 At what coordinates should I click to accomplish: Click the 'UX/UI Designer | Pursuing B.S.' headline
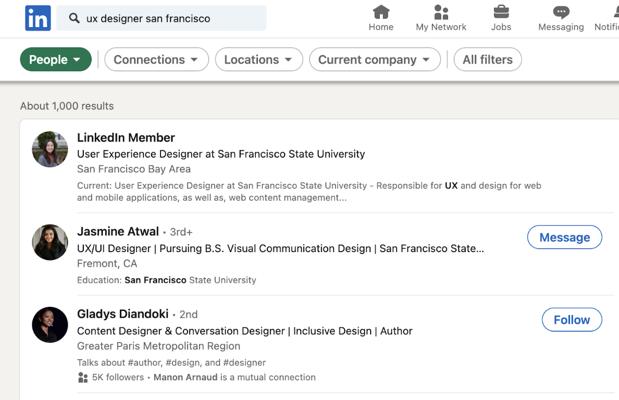pos(280,248)
